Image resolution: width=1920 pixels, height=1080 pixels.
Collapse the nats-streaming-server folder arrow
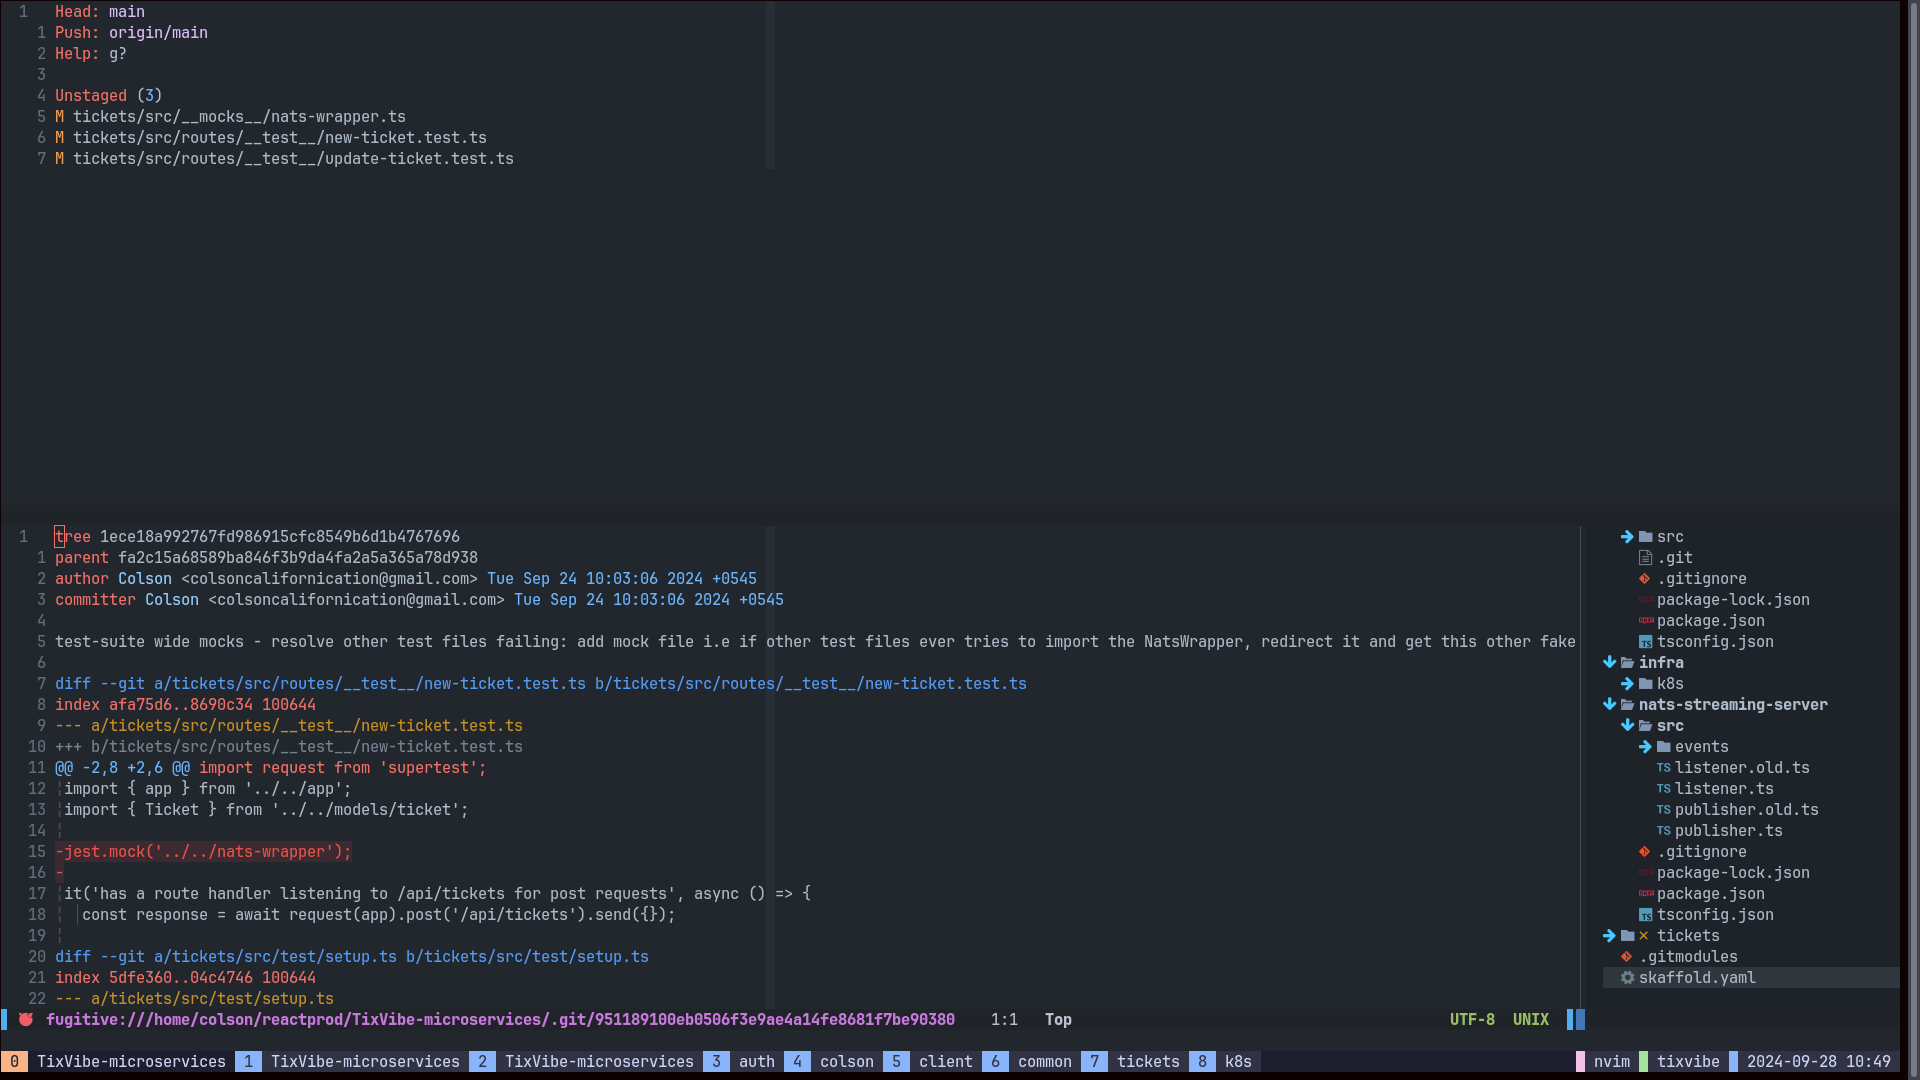point(1609,705)
